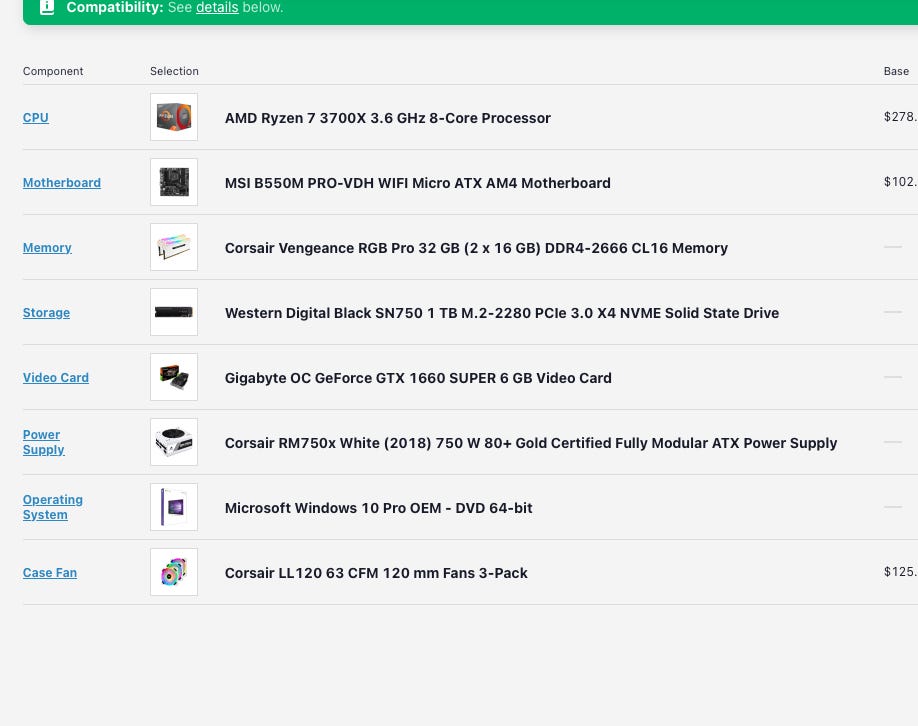The height and width of the screenshot is (726, 918).
Task: Click the Windows 10 Pro box thumbnail
Action: pos(174,507)
